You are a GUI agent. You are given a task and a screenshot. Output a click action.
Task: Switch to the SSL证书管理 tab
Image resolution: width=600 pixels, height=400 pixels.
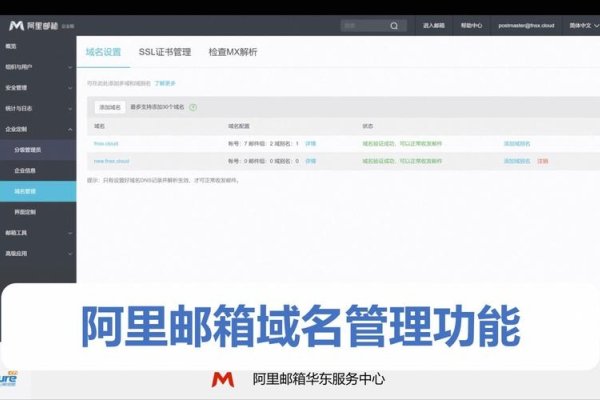[165, 52]
